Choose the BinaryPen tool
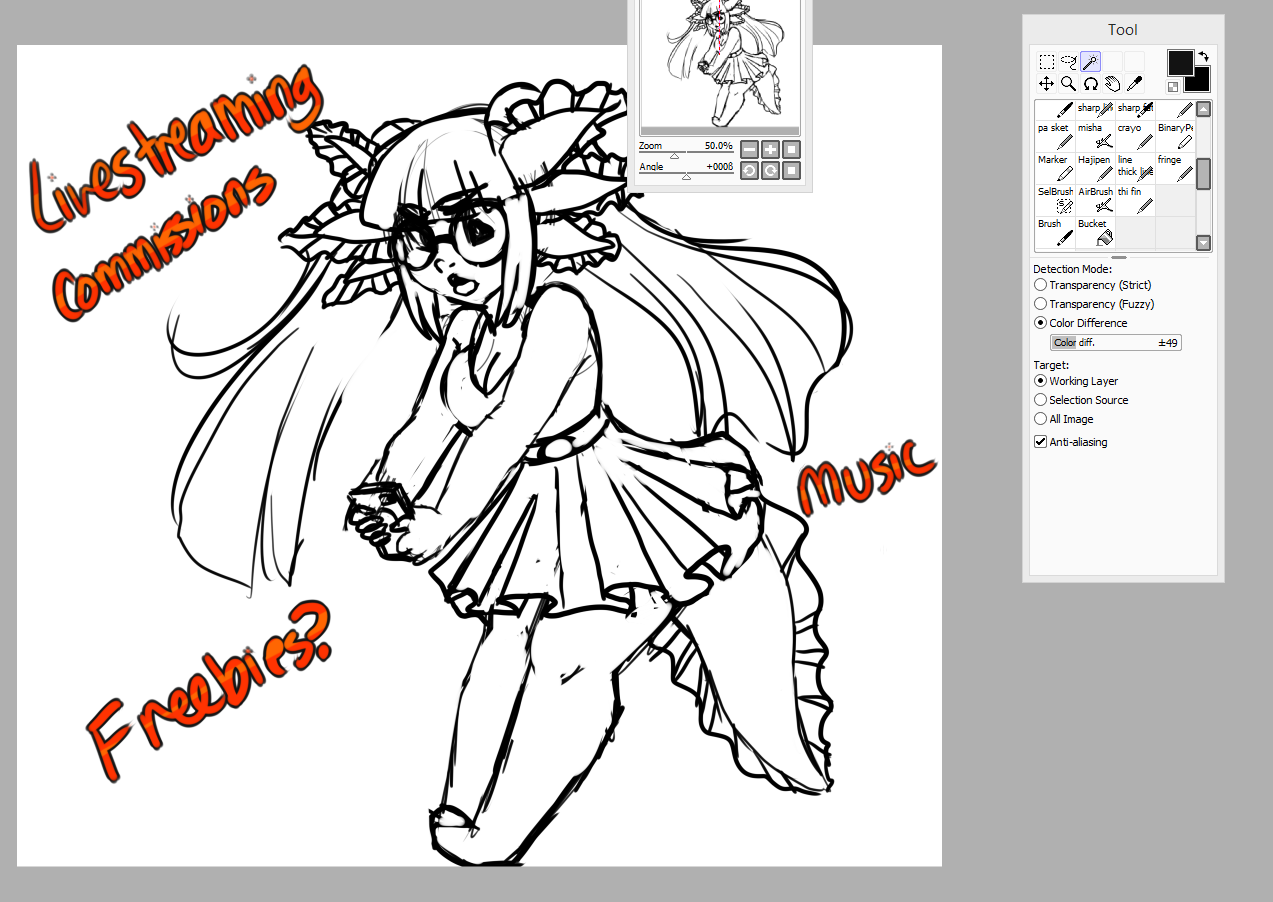1273x902 pixels. pyautogui.click(x=1175, y=136)
